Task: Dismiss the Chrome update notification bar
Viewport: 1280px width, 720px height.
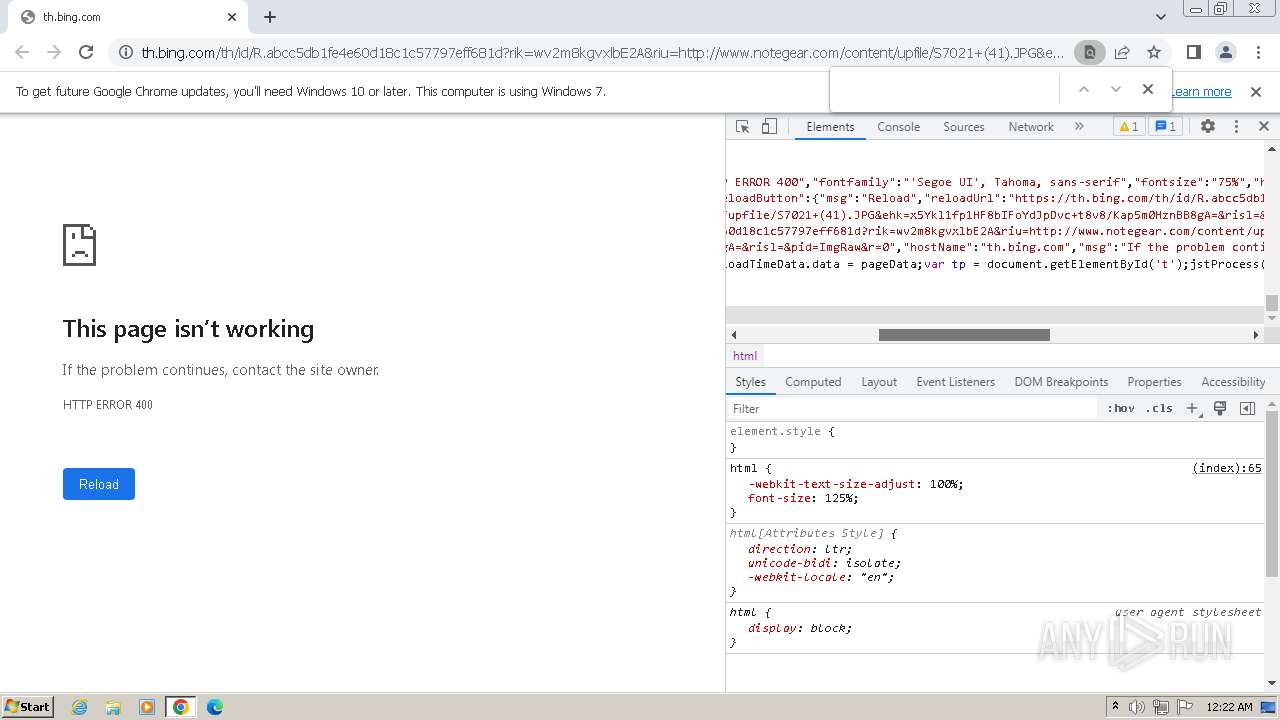Action: [x=1256, y=92]
